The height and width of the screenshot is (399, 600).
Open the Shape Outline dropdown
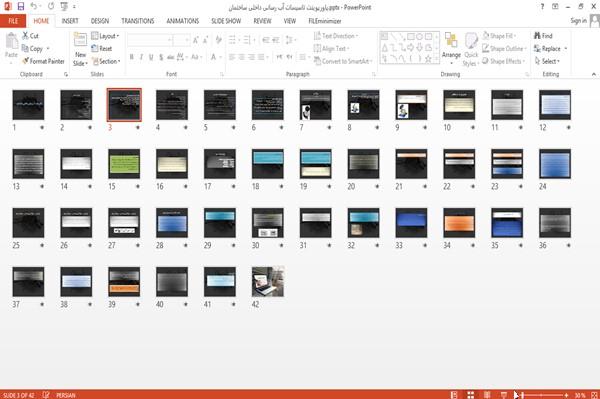pyautogui.click(x=504, y=49)
